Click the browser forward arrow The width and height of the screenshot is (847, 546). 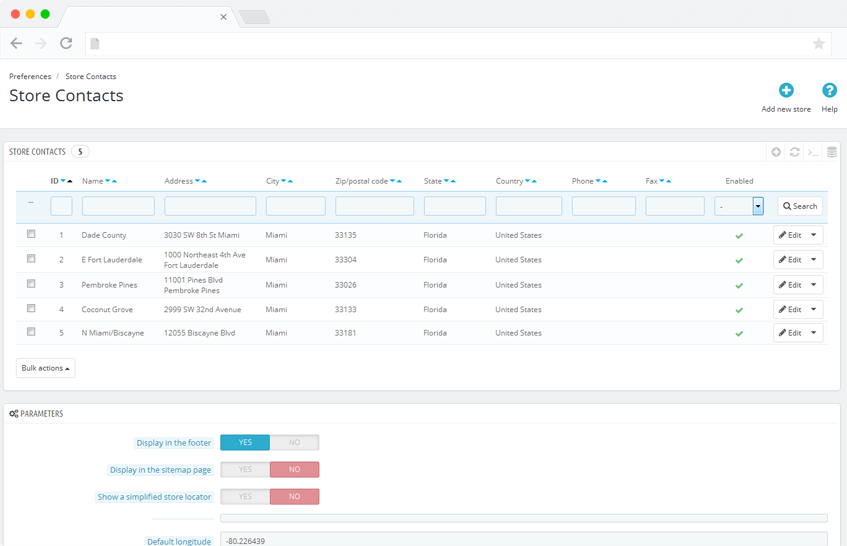[x=41, y=43]
